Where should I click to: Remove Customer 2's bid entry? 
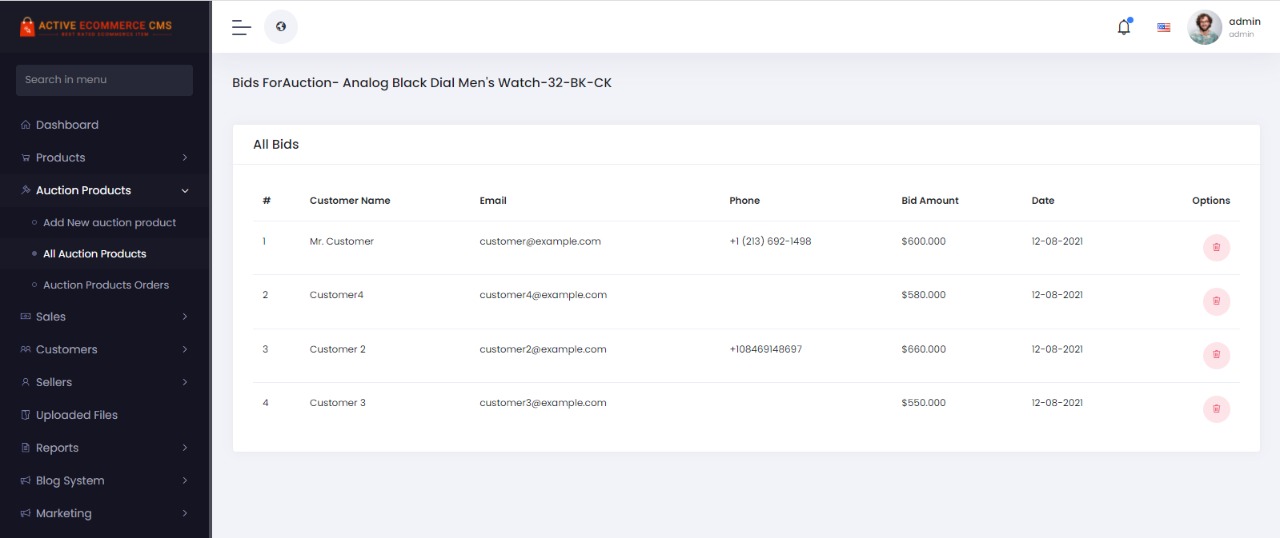(x=1216, y=355)
